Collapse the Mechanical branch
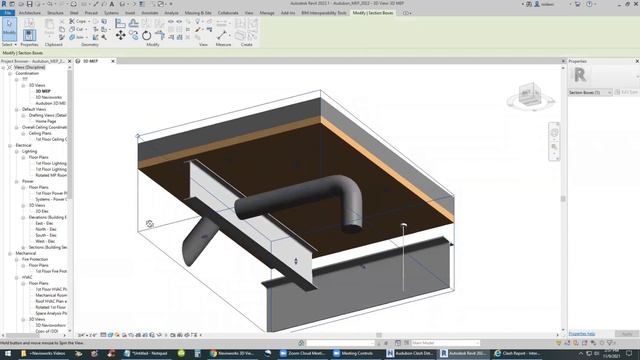640x360 pixels. click(10, 253)
